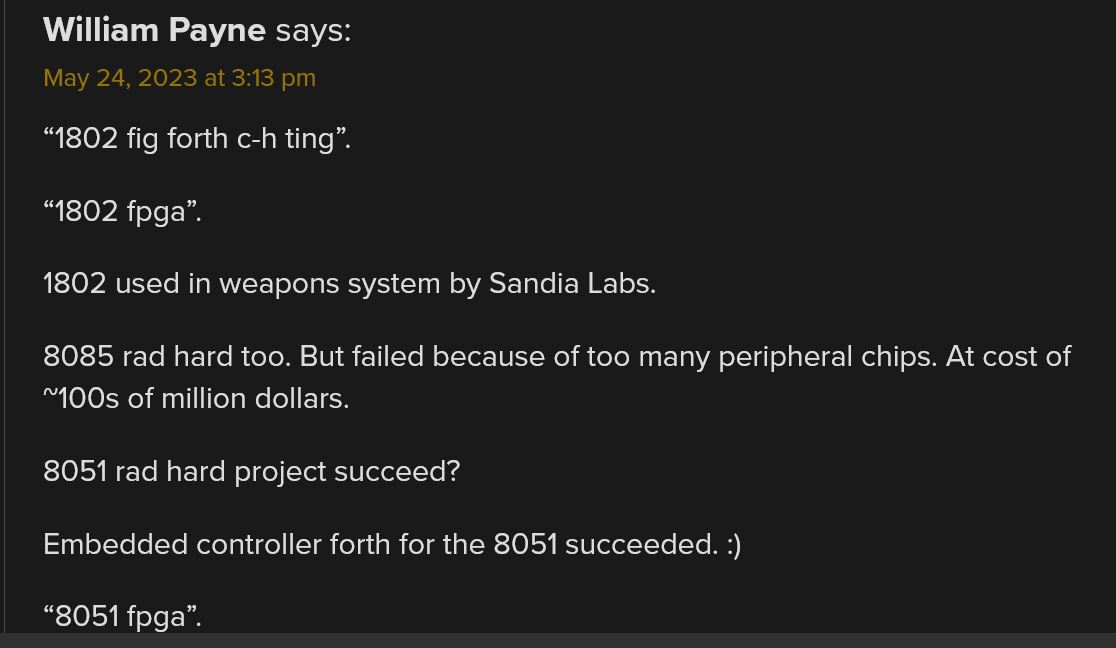Click "8085 rad hard too" sentence start
This screenshot has width=1116, height=648.
coord(167,356)
